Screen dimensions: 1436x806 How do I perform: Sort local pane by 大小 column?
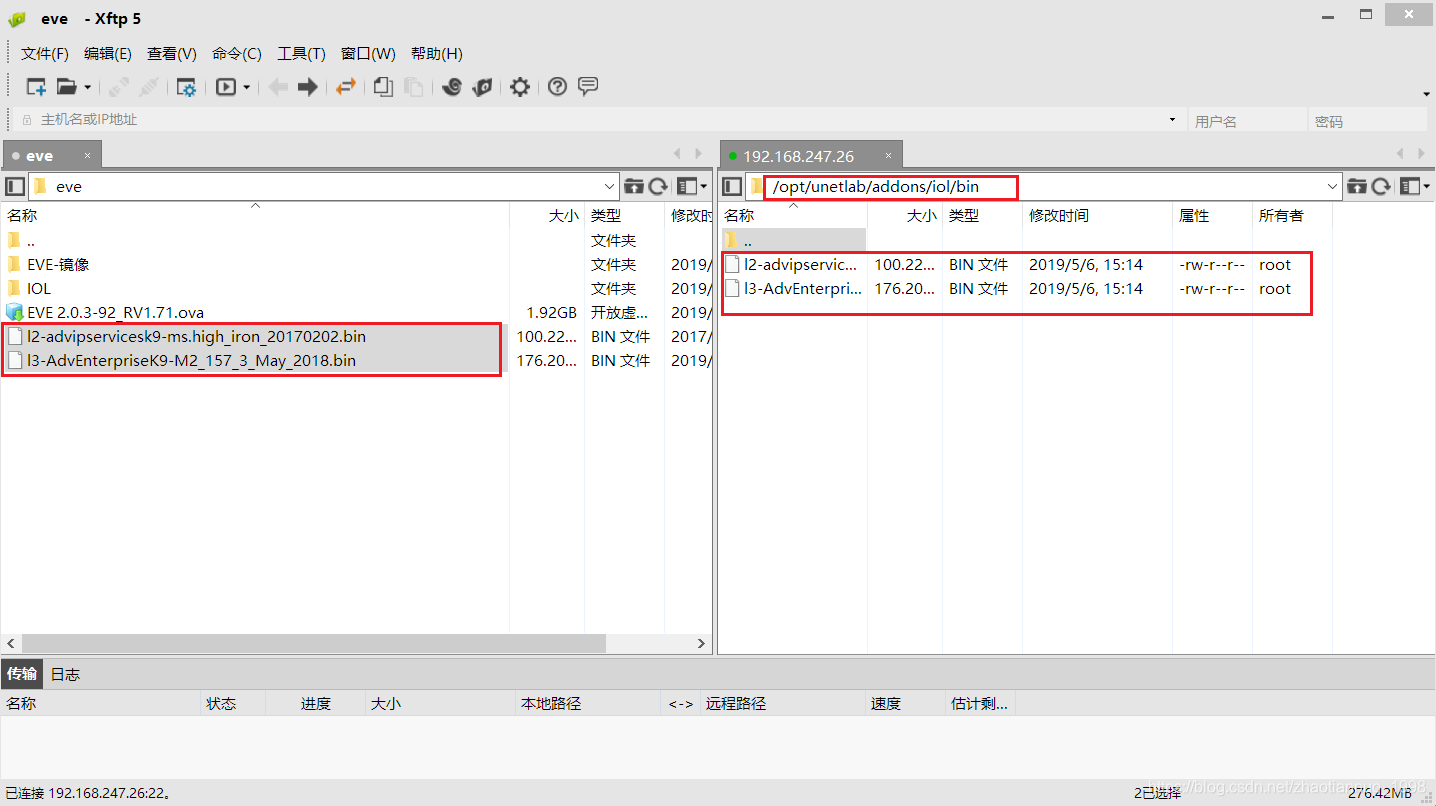(x=547, y=215)
